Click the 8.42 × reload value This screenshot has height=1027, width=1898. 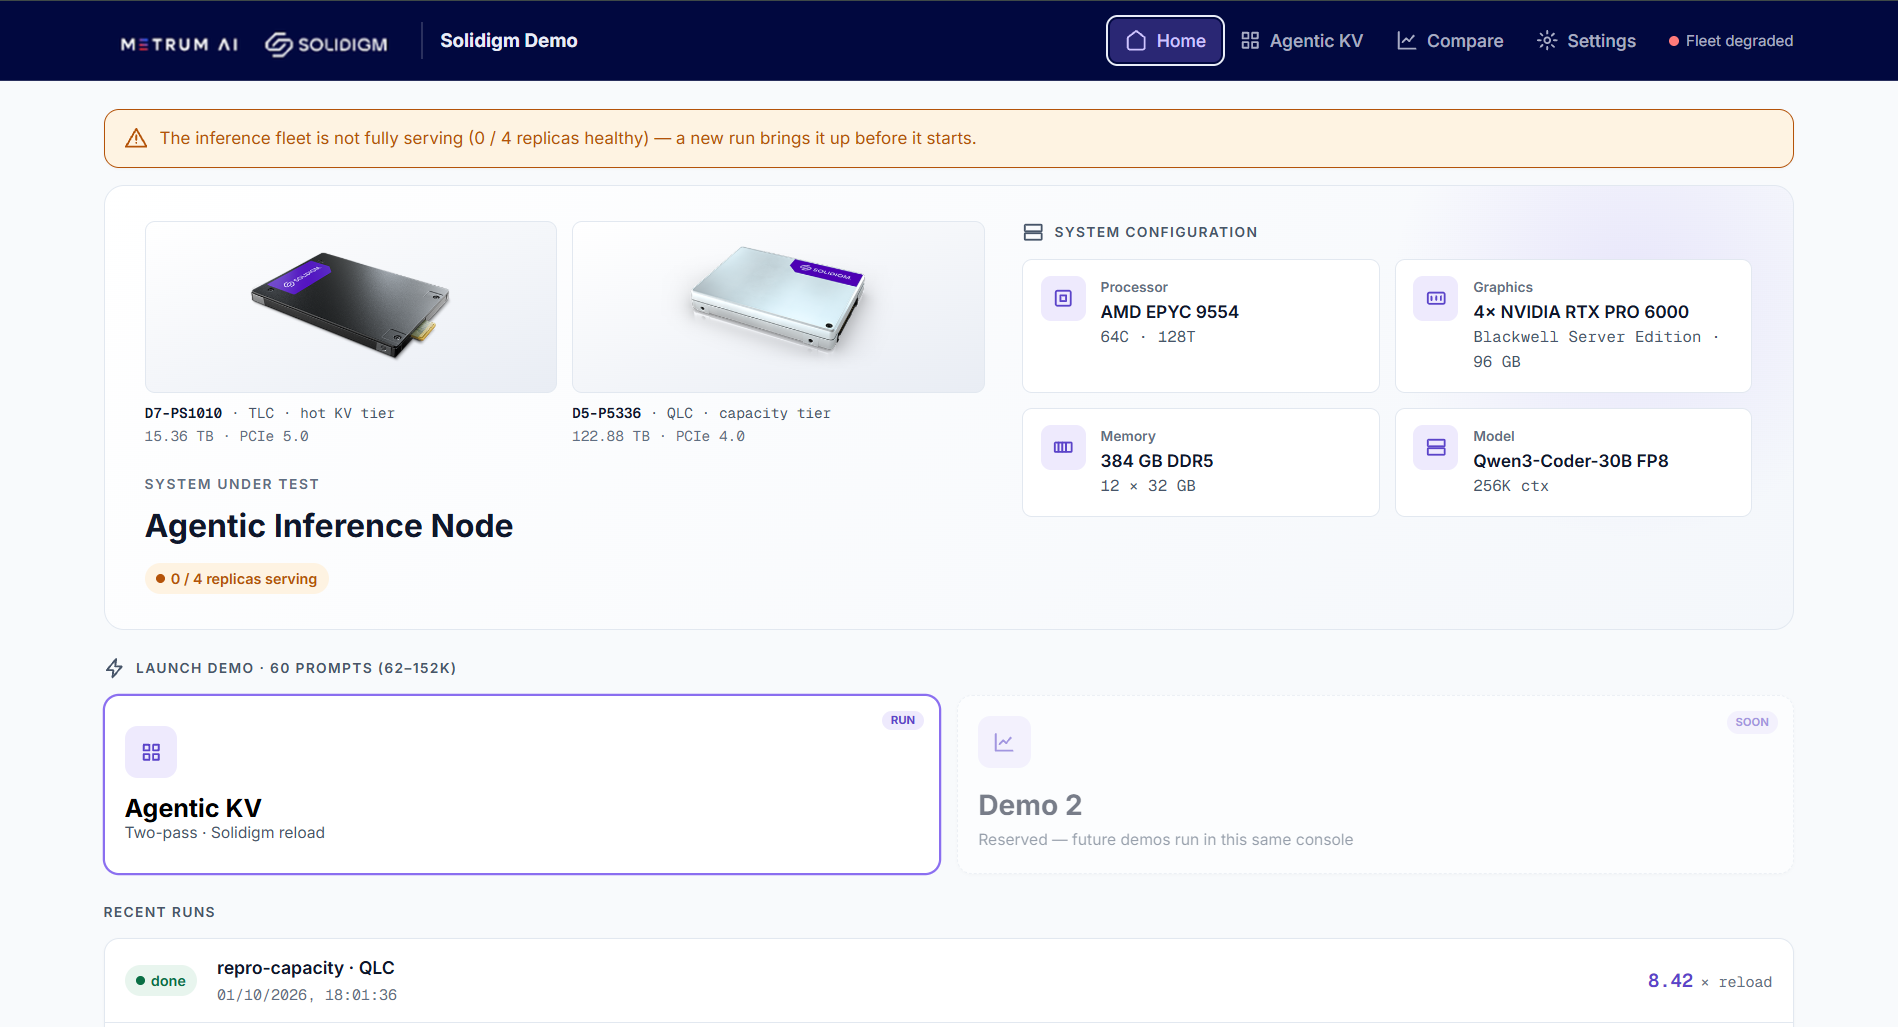click(1710, 982)
